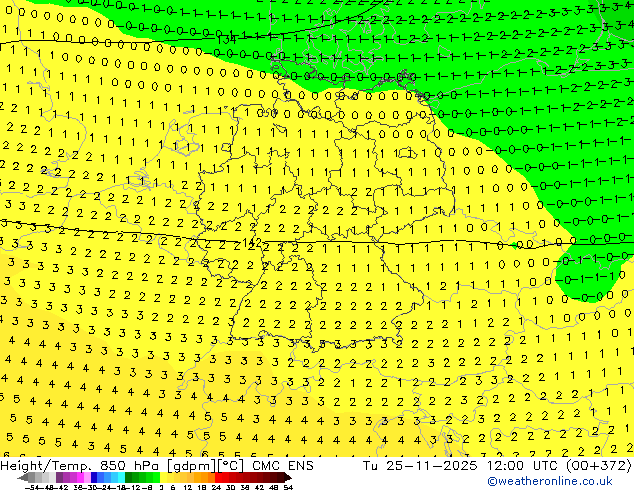Click the 142 contour line label
The height and width of the screenshot is (490, 634).
click(x=252, y=243)
